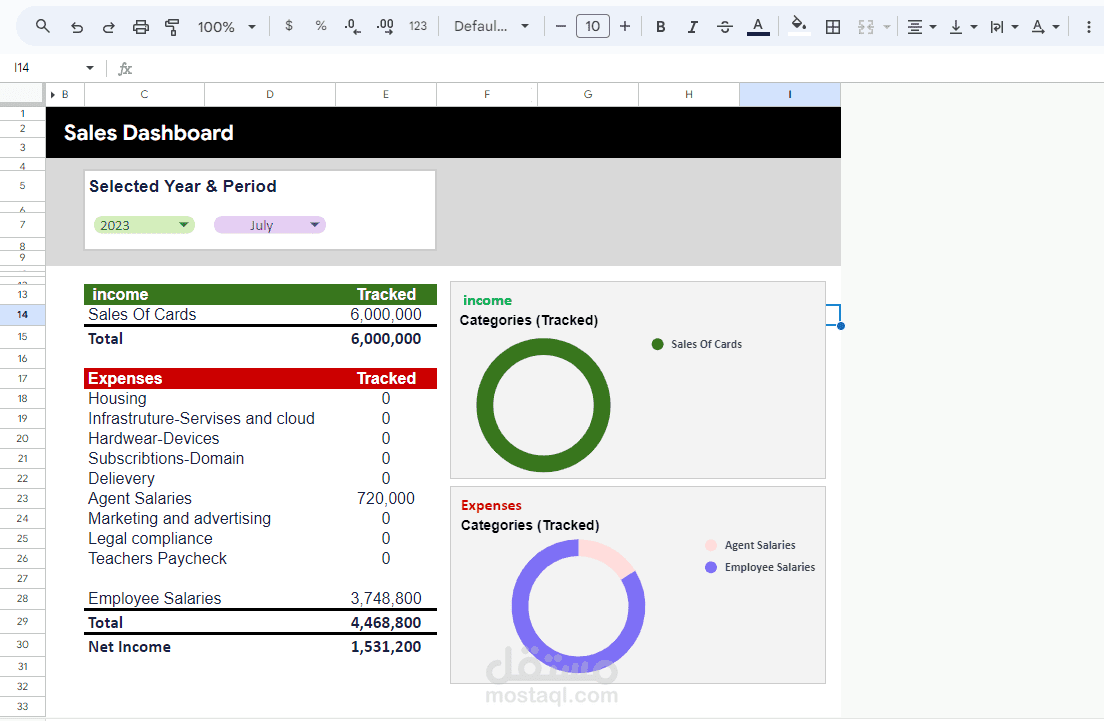
Task: Click the search magnifier icon in toolbar
Action: point(43,26)
